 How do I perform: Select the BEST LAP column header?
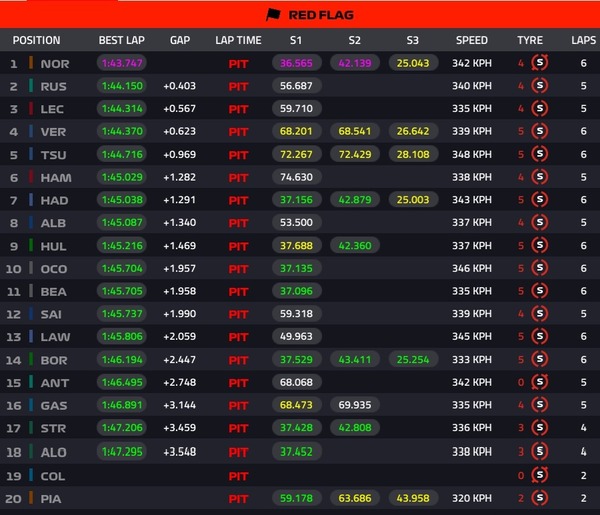(122, 40)
